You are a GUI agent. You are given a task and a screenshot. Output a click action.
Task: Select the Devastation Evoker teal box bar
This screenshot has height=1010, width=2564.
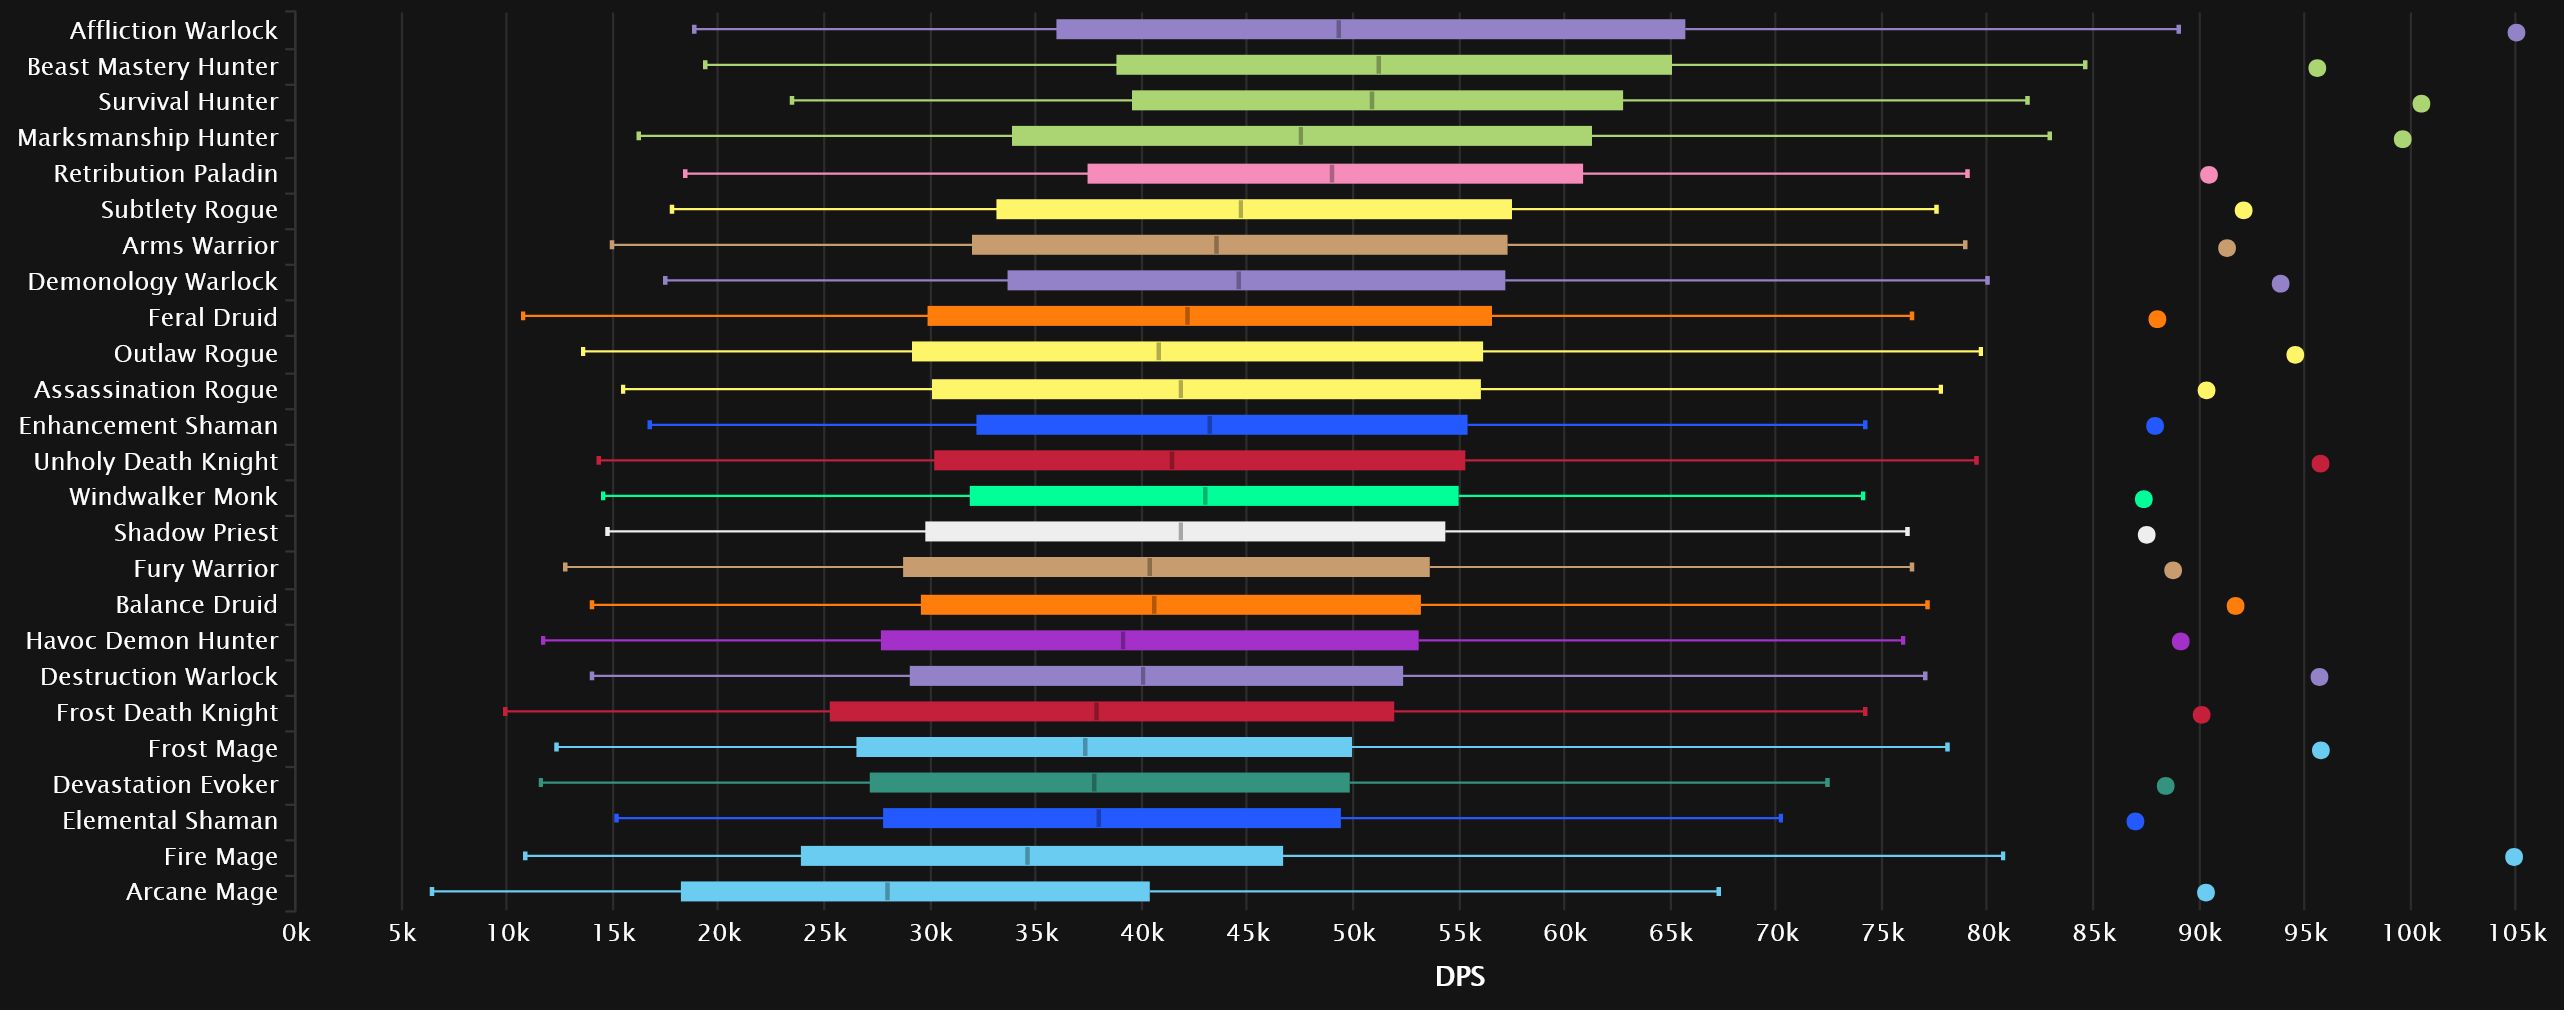point(1109,783)
